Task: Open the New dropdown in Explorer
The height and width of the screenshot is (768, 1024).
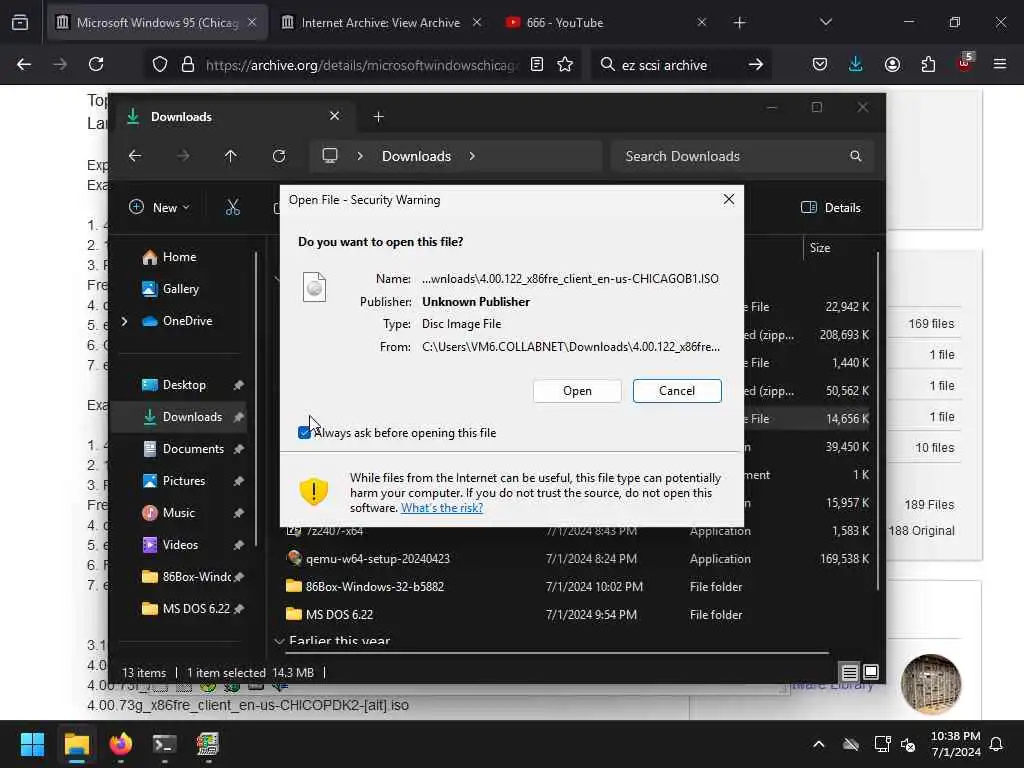Action: point(159,208)
